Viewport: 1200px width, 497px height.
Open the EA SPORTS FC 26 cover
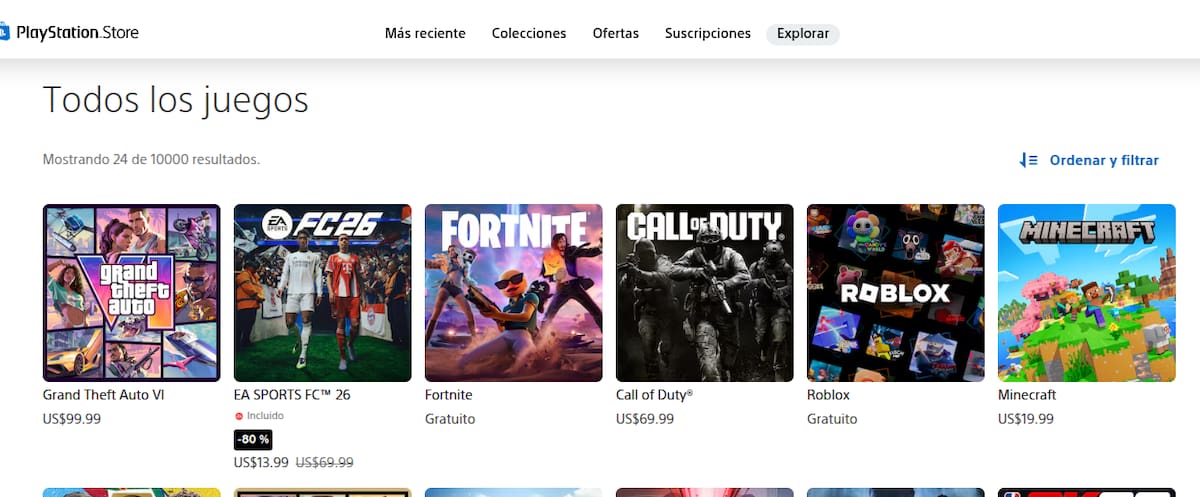[x=323, y=293]
